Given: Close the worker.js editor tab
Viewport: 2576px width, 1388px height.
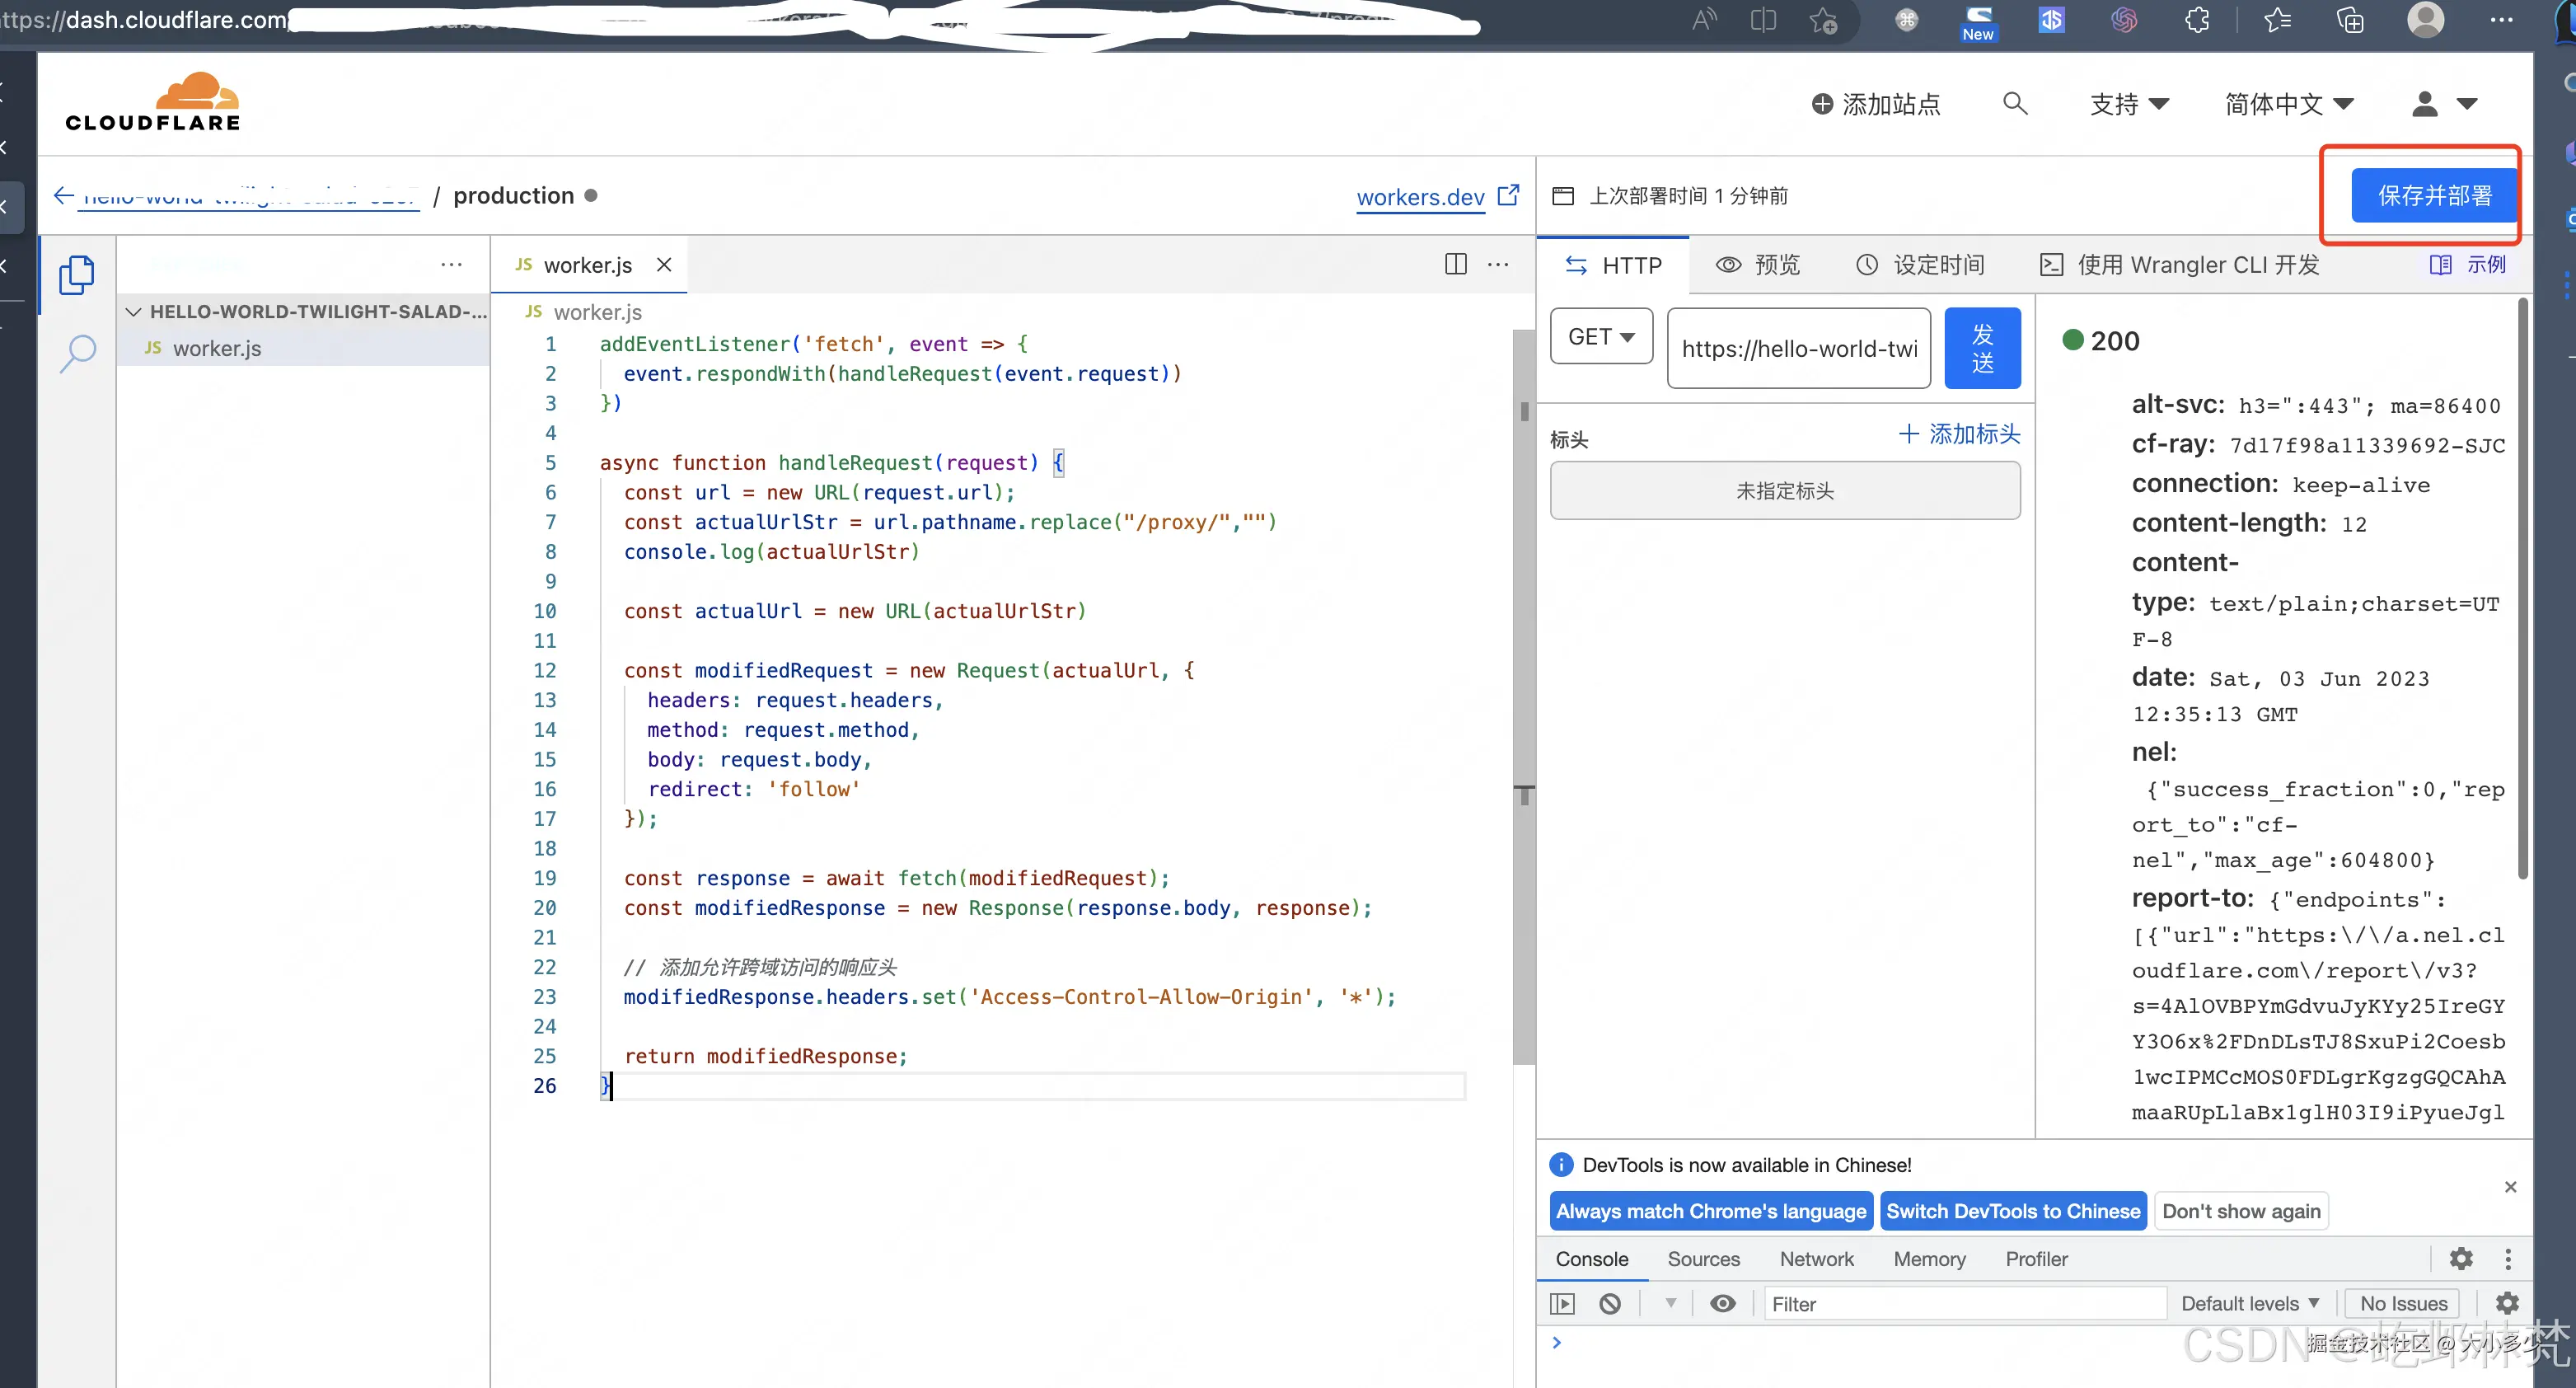Looking at the screenshot, I should [x=663, y=265].
